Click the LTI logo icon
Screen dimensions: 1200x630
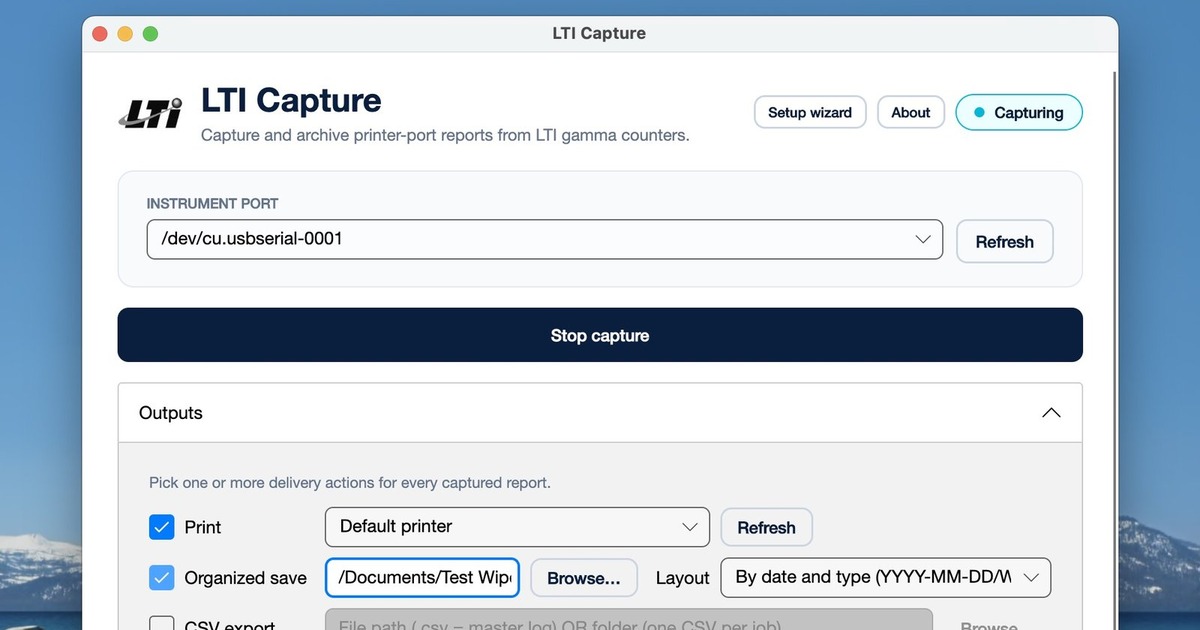click(151, 113)
